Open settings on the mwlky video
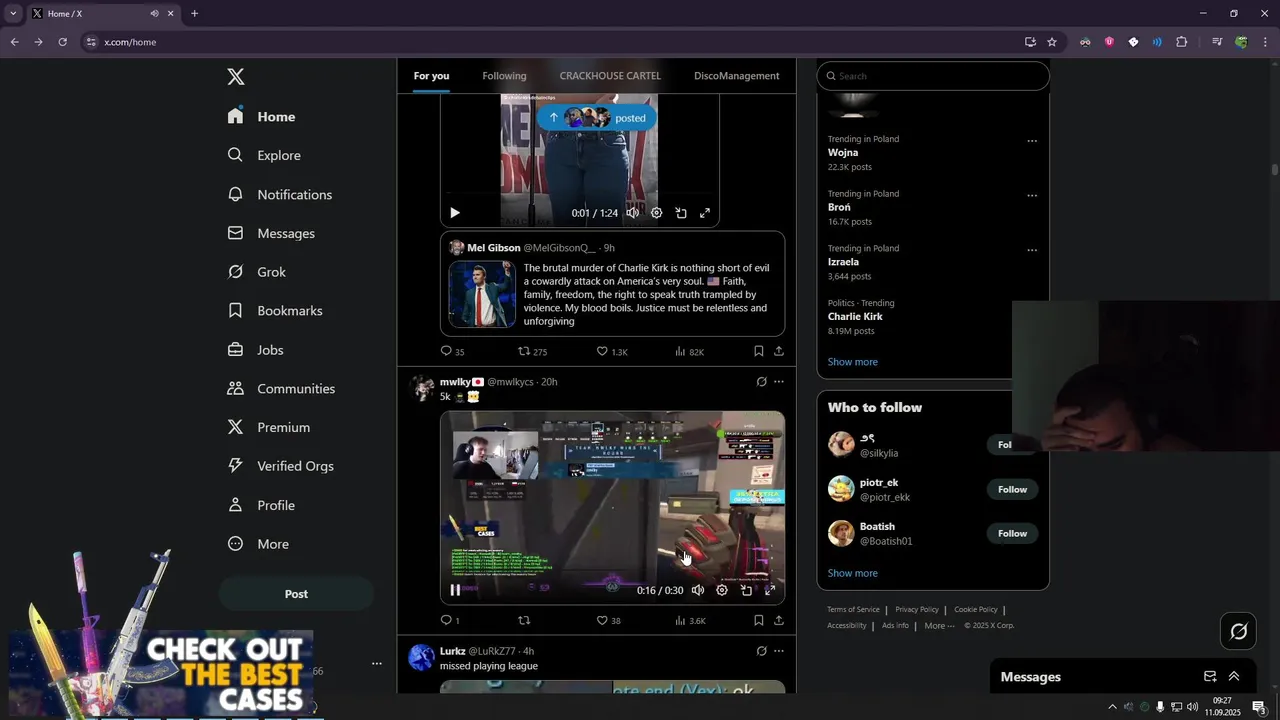1280x720 pixels. click(x=722, y=590)
